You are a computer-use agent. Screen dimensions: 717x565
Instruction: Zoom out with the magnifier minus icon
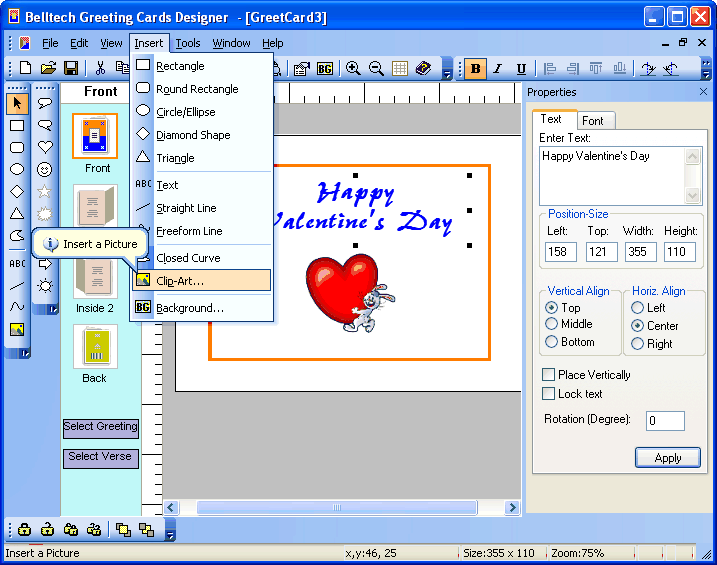[376, 69]
